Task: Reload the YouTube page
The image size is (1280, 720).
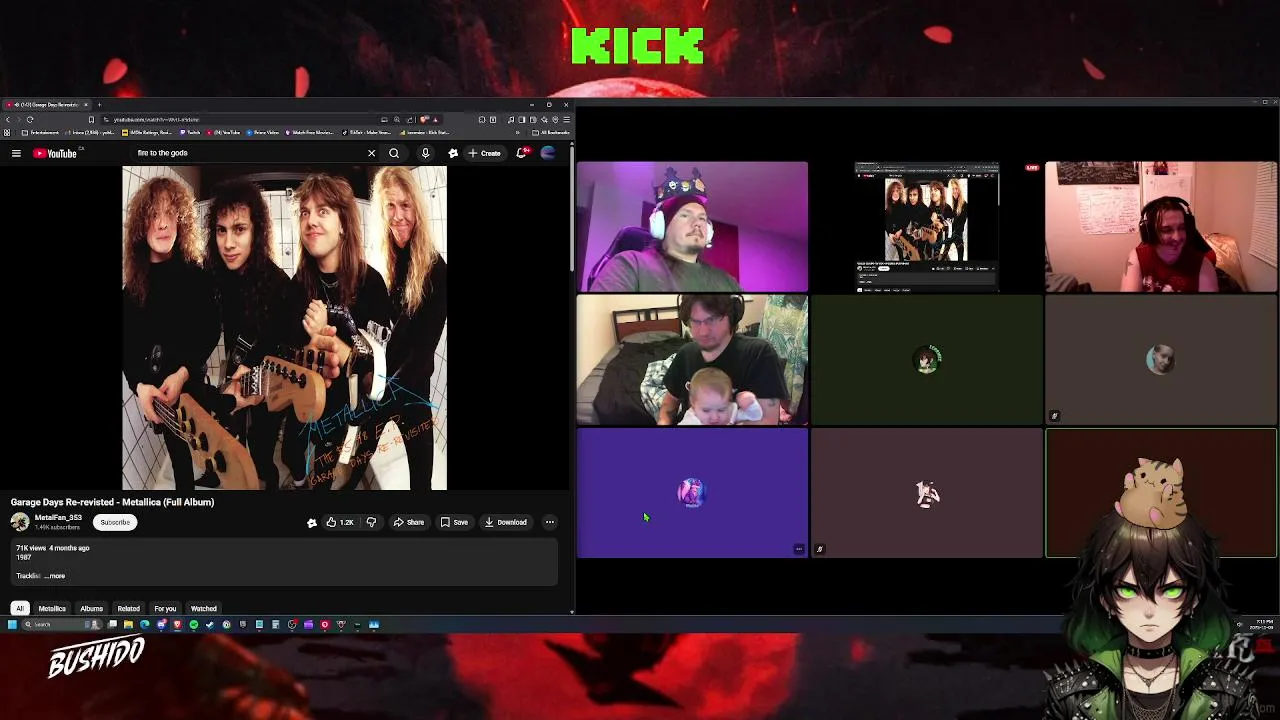Action: (x=30, y=119)
